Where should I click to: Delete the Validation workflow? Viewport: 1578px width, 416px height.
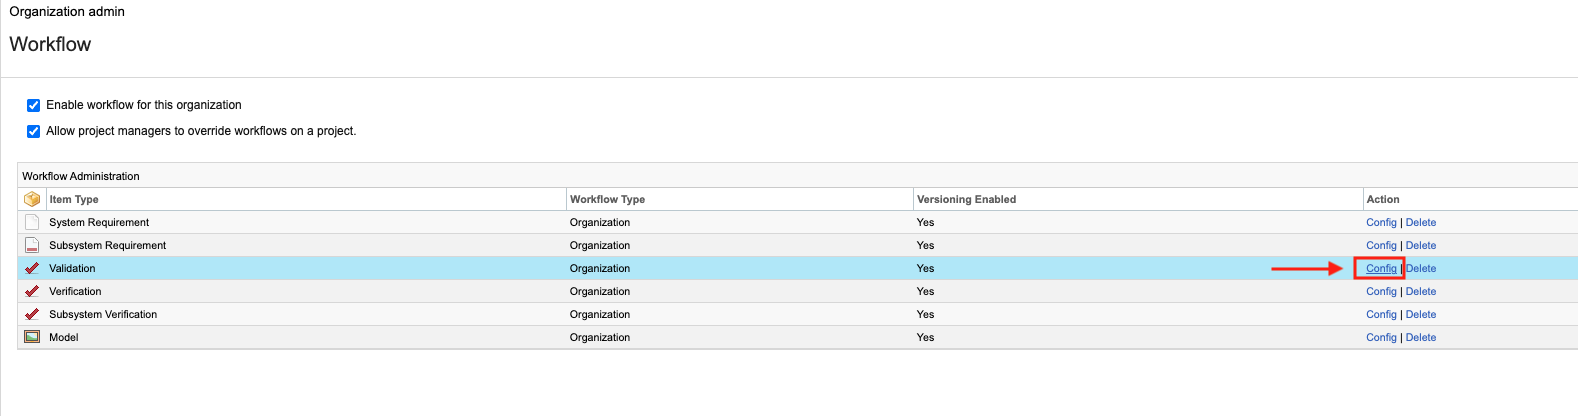tap(1421, 269)
